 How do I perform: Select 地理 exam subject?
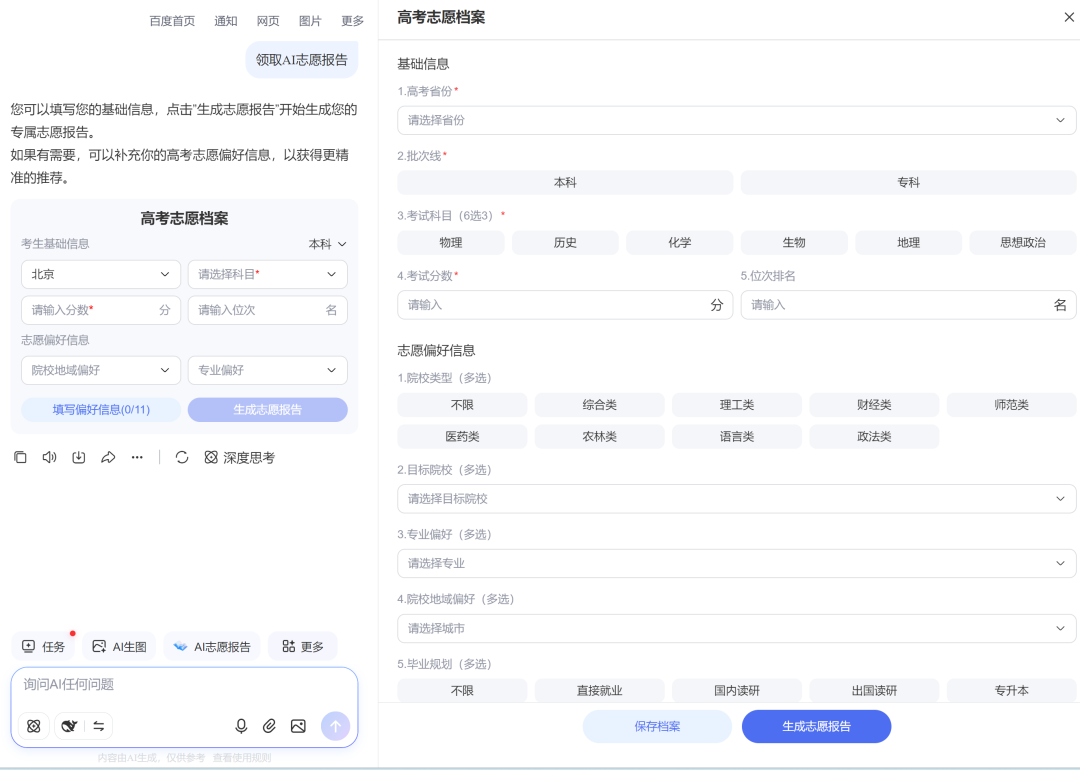point(908,242)
